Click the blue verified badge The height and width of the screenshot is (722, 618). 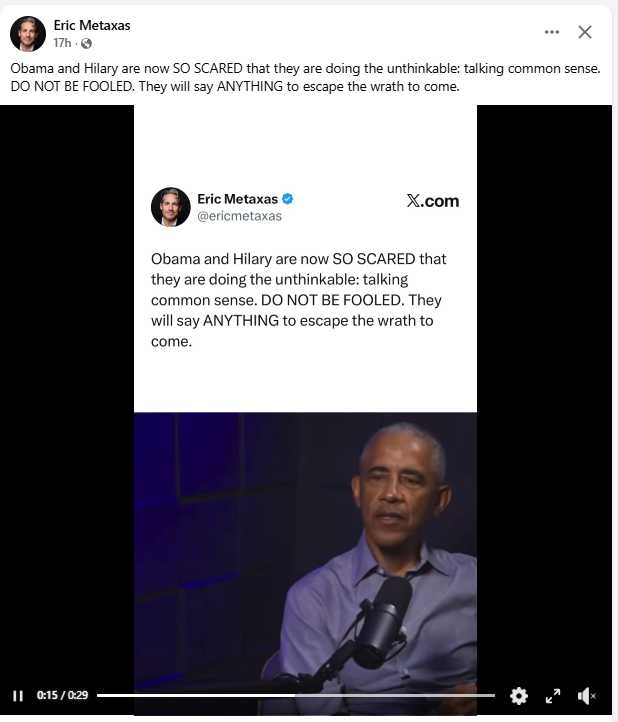point(287,199)
